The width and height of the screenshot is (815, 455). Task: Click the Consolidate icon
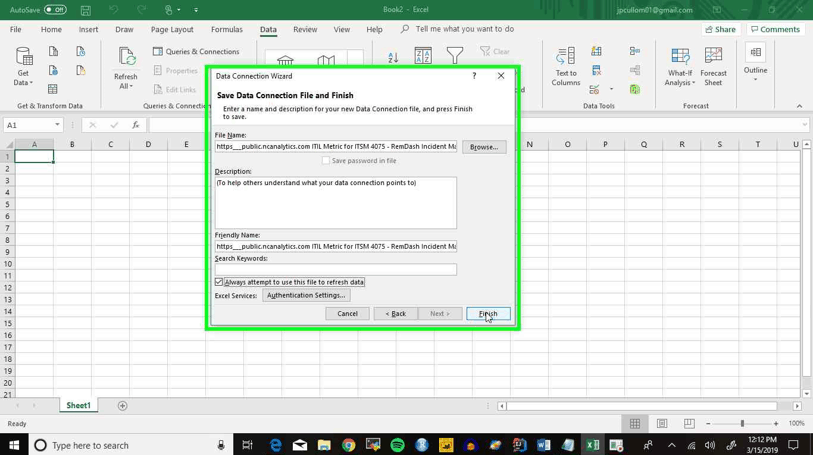[635, 51]
